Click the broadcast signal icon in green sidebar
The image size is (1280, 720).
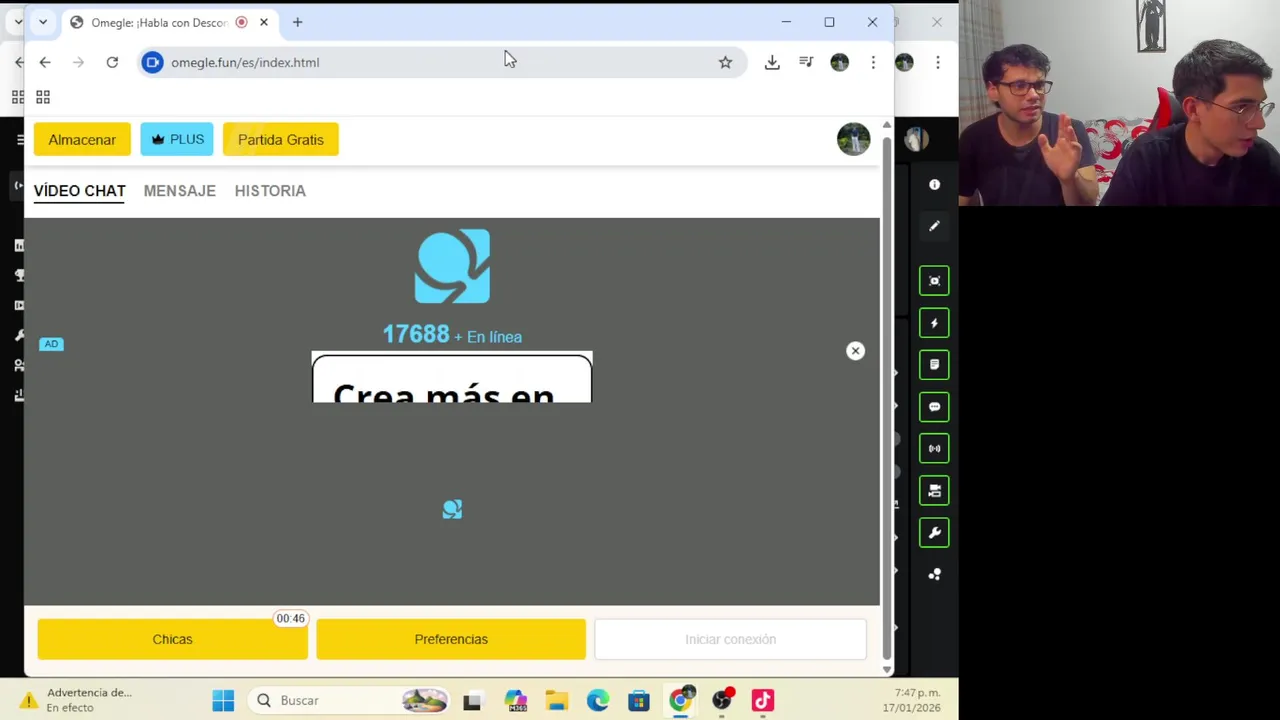[x=934, y=449]
